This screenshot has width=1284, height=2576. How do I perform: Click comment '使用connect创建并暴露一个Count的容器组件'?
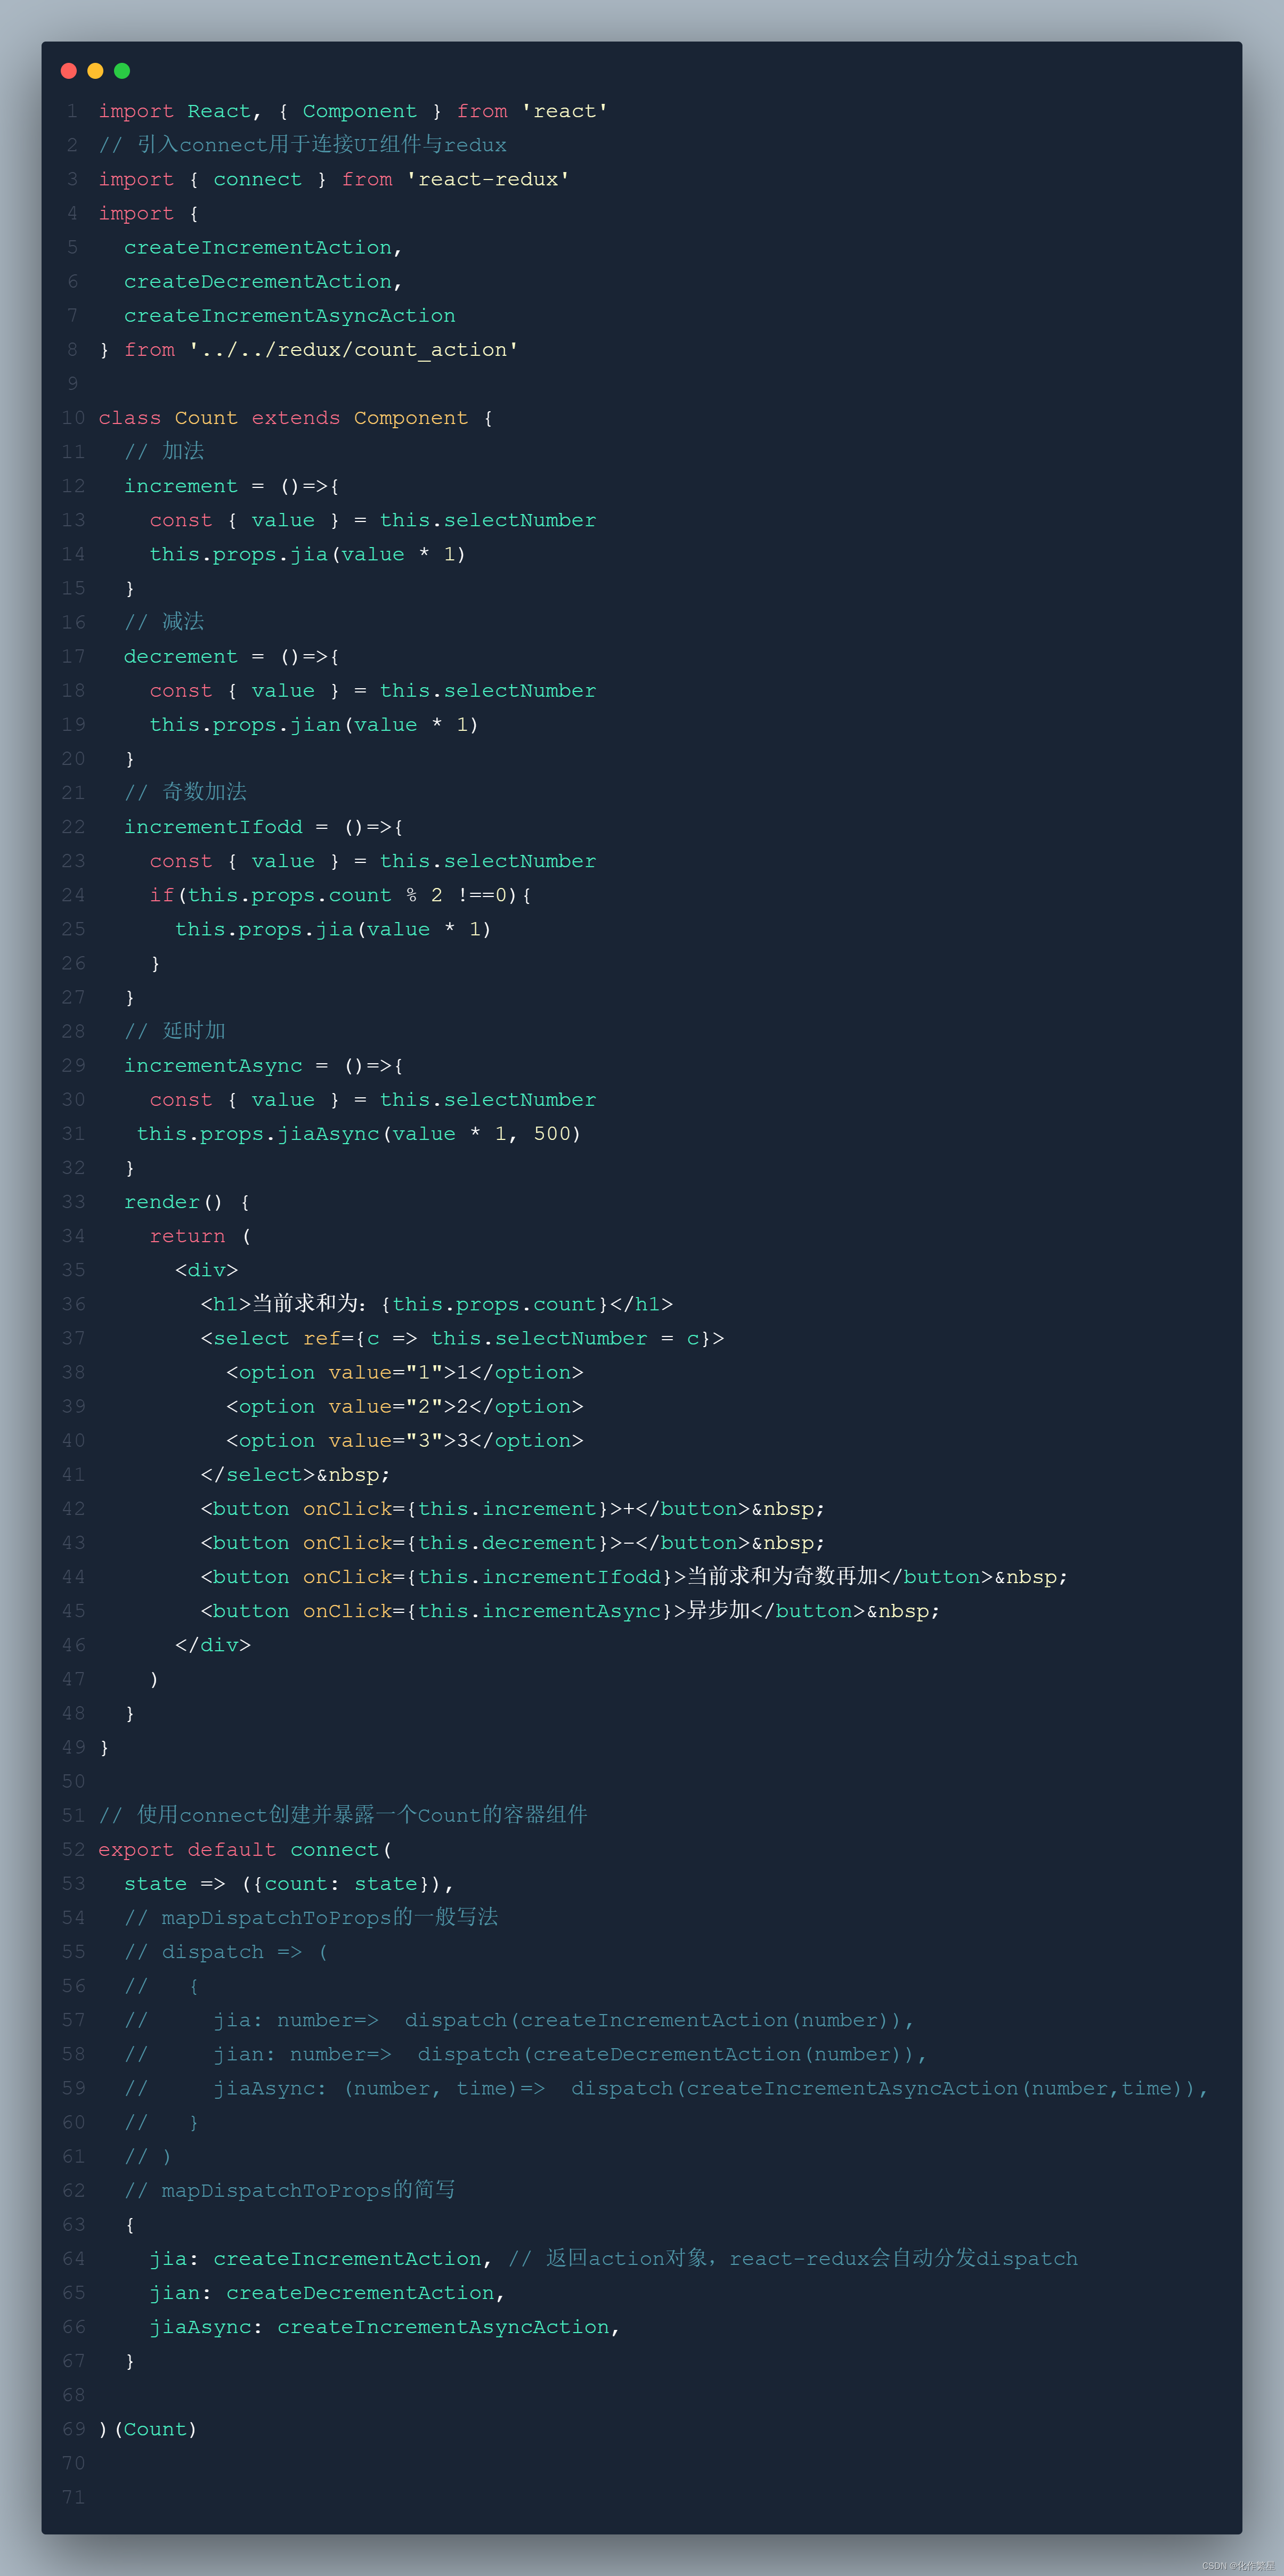(x=362, y=1815)
